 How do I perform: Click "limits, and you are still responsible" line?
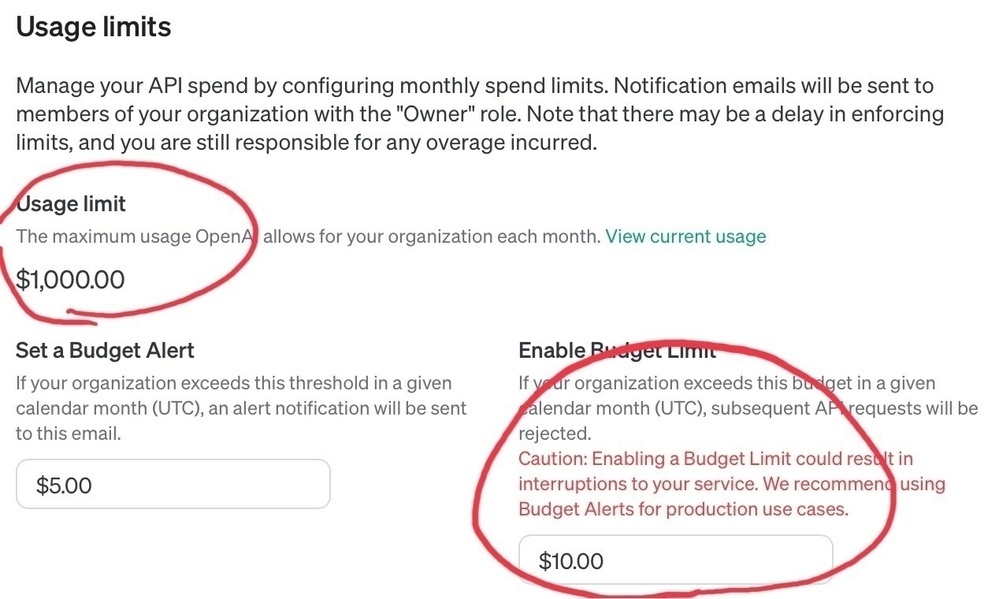[x=306, y=142]
